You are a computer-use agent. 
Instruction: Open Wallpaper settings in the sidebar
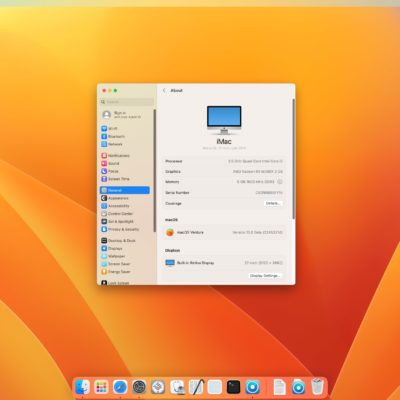click(125, 256)
